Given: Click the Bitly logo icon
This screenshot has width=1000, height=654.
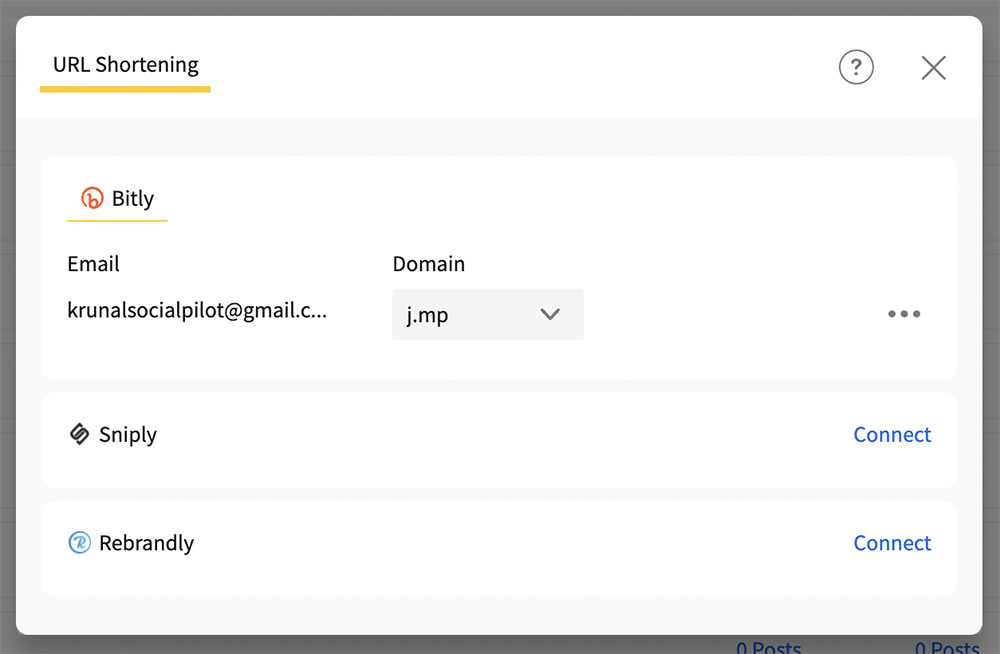Looking at the screenshot, I should tap(92, 198).
